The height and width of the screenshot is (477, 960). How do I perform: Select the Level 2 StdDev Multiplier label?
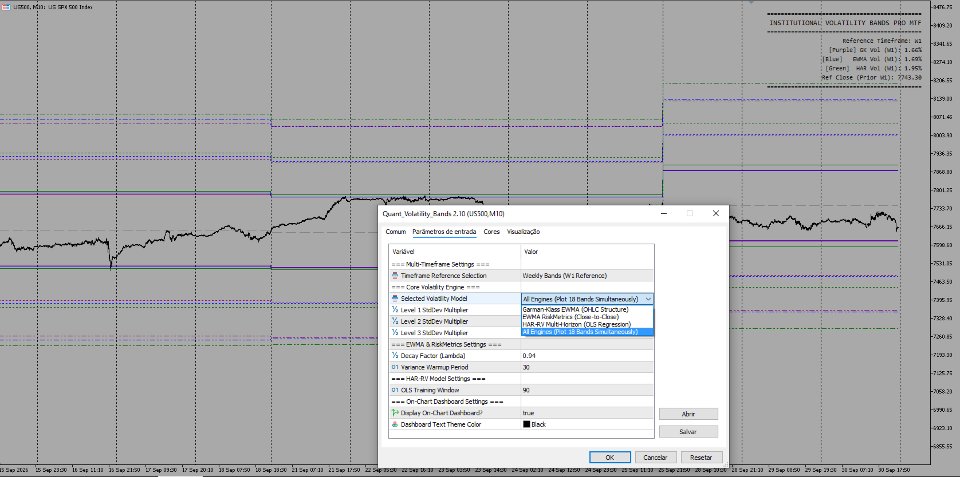click(434, 321)
